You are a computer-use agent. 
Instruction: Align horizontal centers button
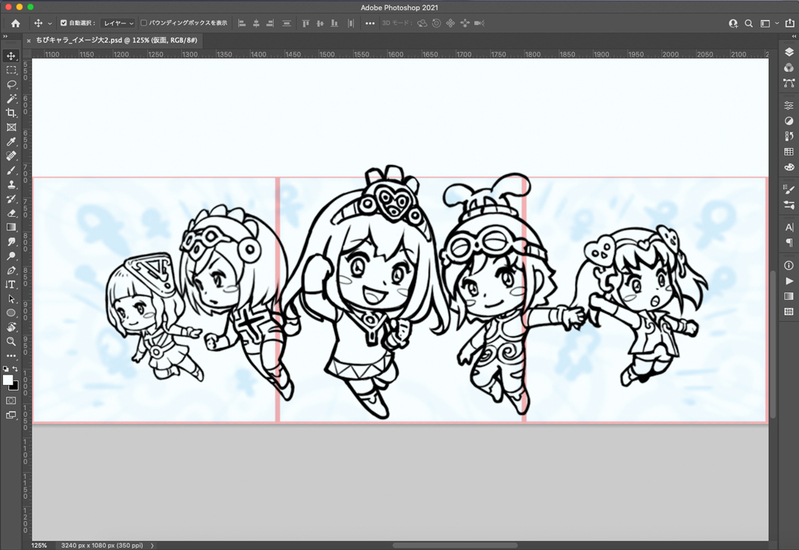[x=256, y=23]
